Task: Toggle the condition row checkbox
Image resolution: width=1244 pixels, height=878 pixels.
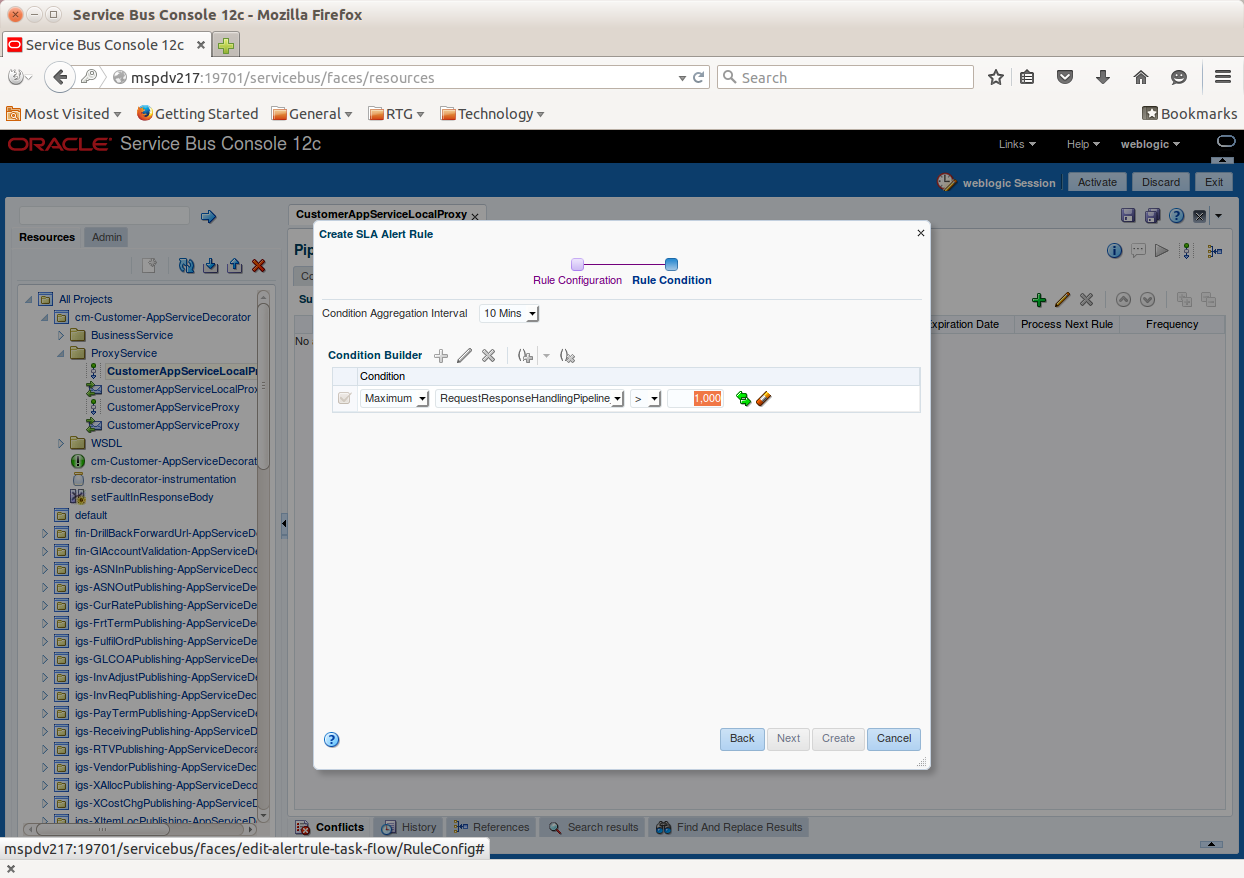Action: click(x=345, y=398)
